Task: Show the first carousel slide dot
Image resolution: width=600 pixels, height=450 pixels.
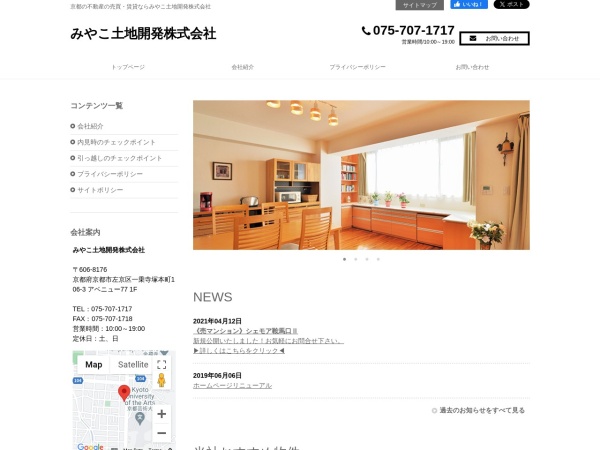Action: [344, 259]
